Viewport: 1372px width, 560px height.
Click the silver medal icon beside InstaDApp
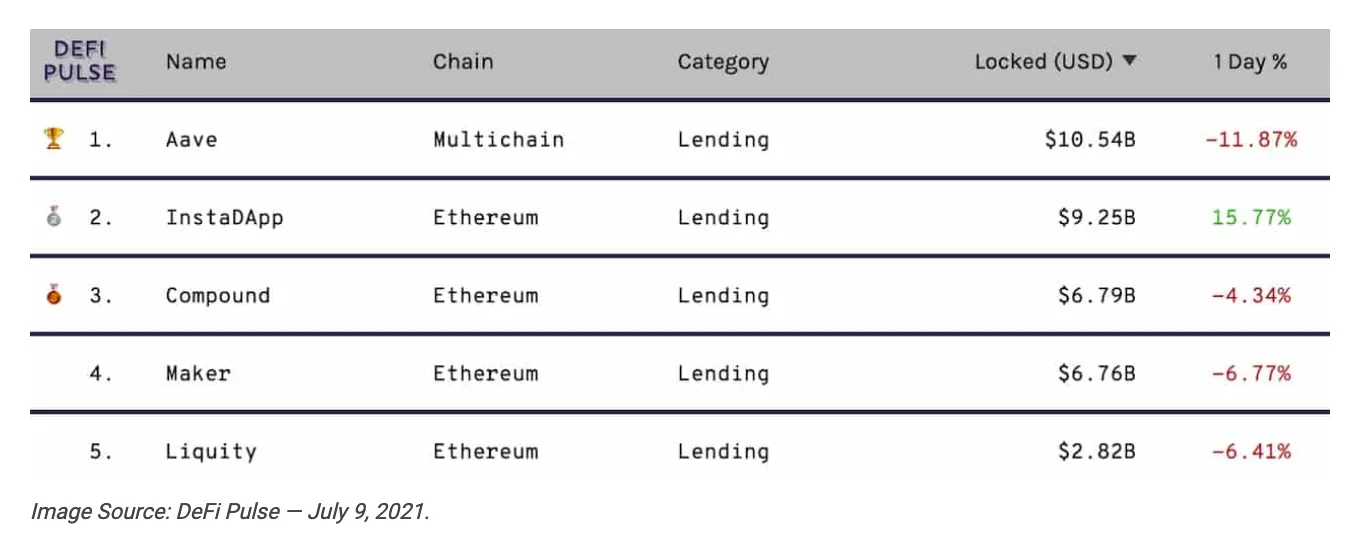click(54, 217)
